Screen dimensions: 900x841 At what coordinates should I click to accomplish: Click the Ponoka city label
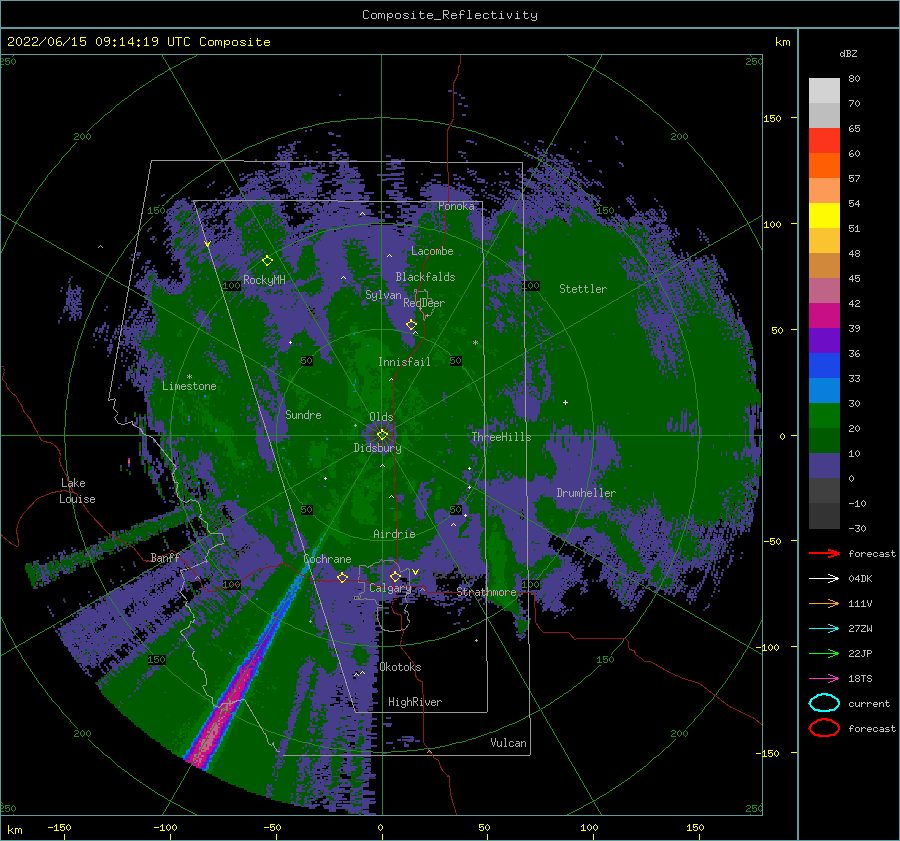(456, 206)
